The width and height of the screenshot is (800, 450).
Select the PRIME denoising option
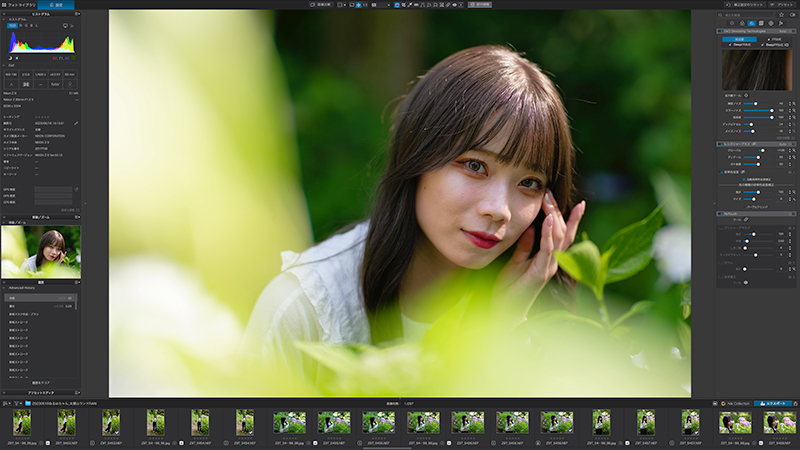774,39
